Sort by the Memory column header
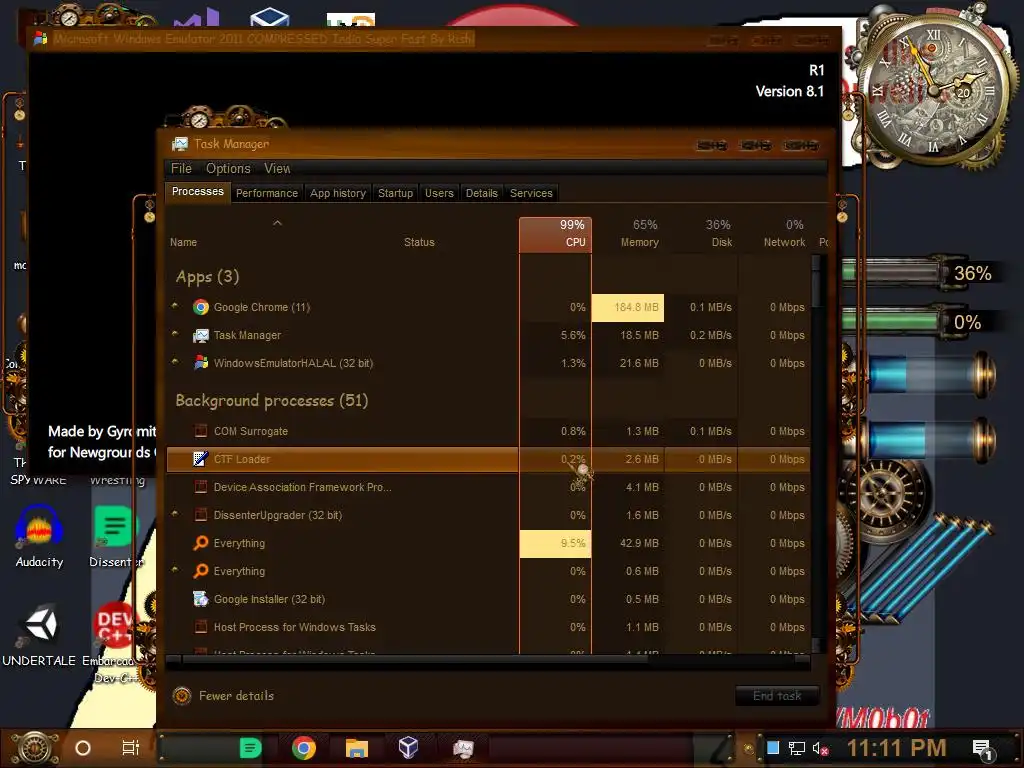 click(x=629, y=234)
